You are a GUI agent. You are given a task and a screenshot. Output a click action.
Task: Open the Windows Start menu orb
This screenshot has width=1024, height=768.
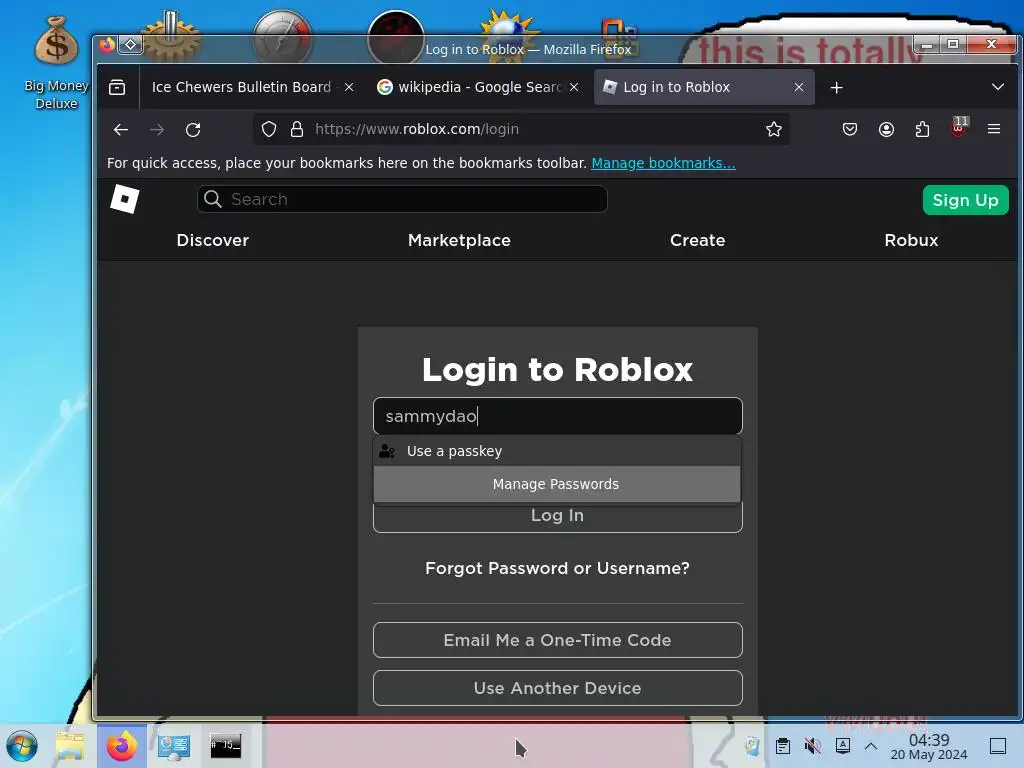tap(22, 746)
